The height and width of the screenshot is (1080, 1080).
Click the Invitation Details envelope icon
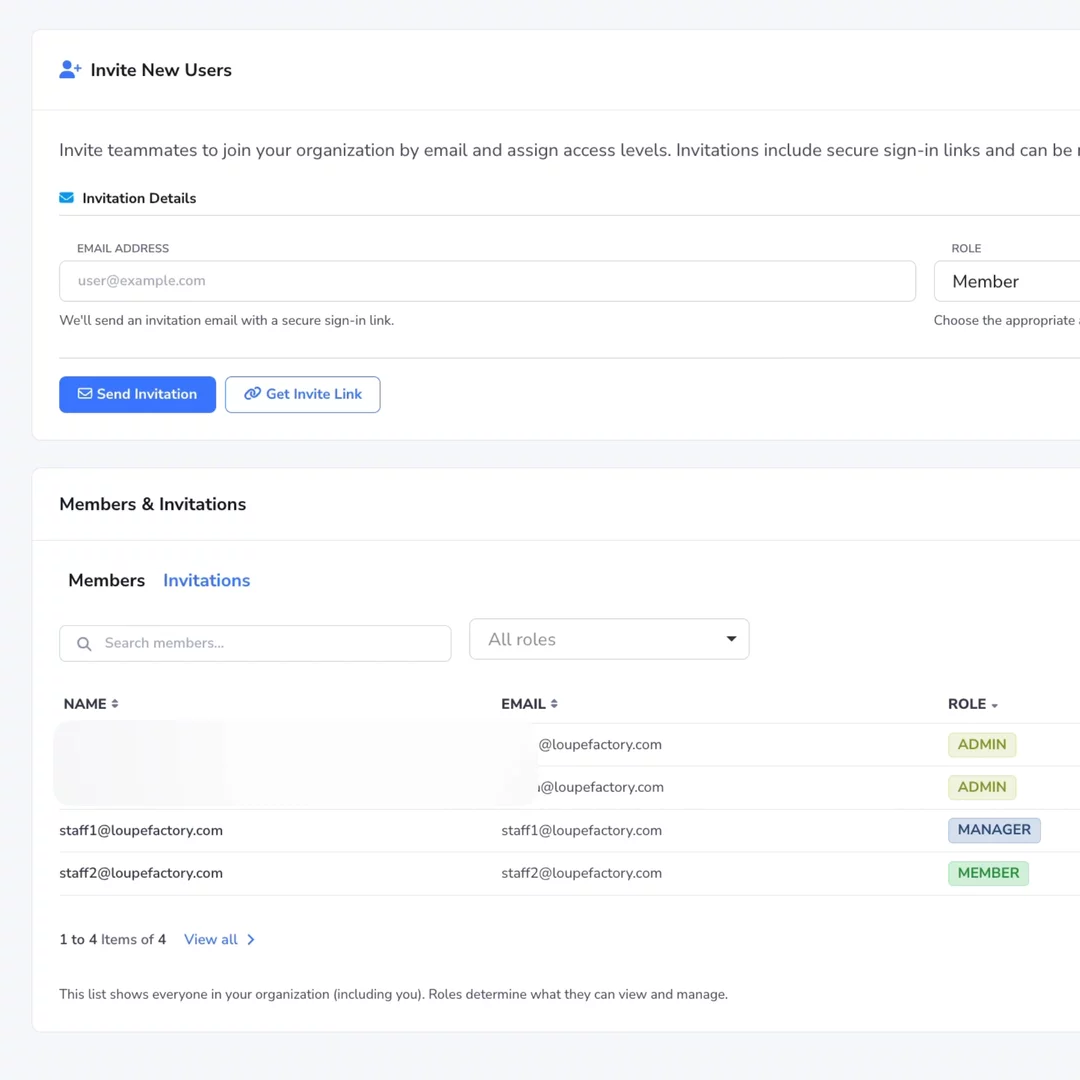click(x=66, y=198)
